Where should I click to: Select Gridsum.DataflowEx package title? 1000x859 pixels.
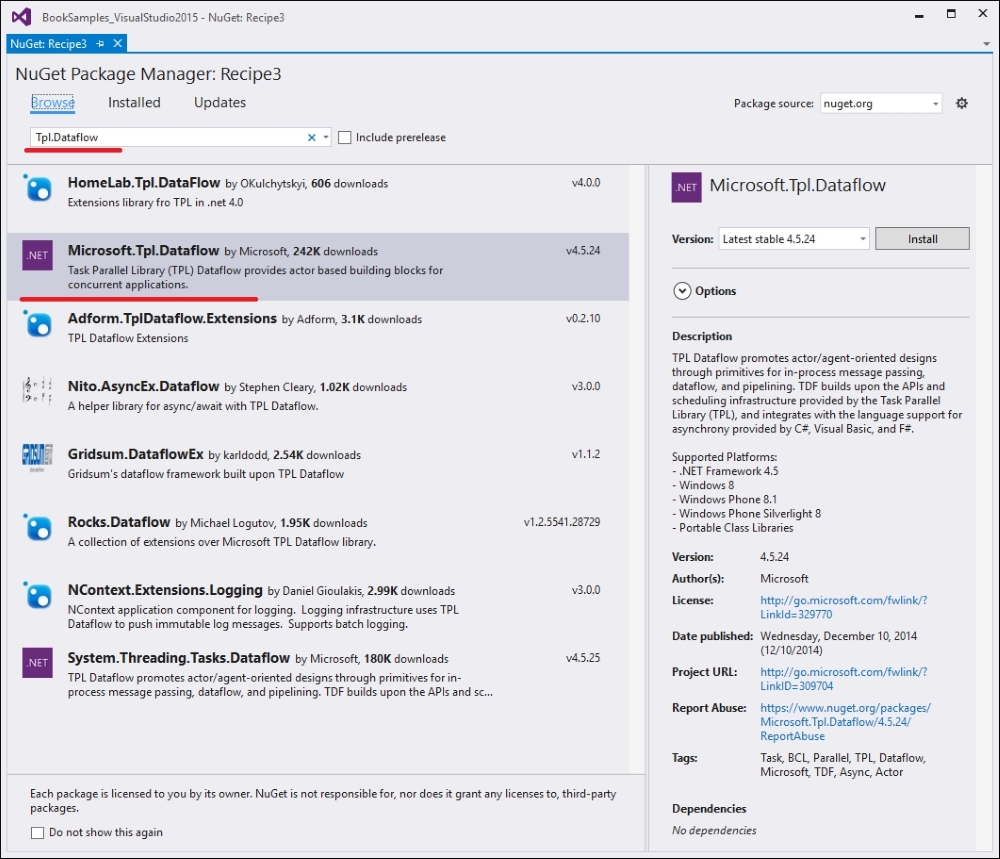pos(135,454)
